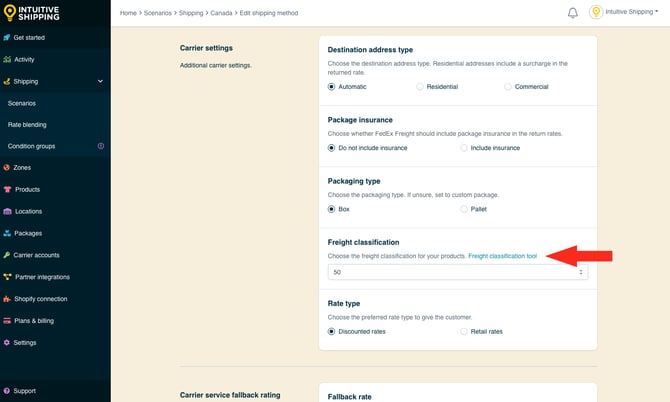Go to Canada breadcrumb
The image size is (670, 402).
click(x=221, y=13)
